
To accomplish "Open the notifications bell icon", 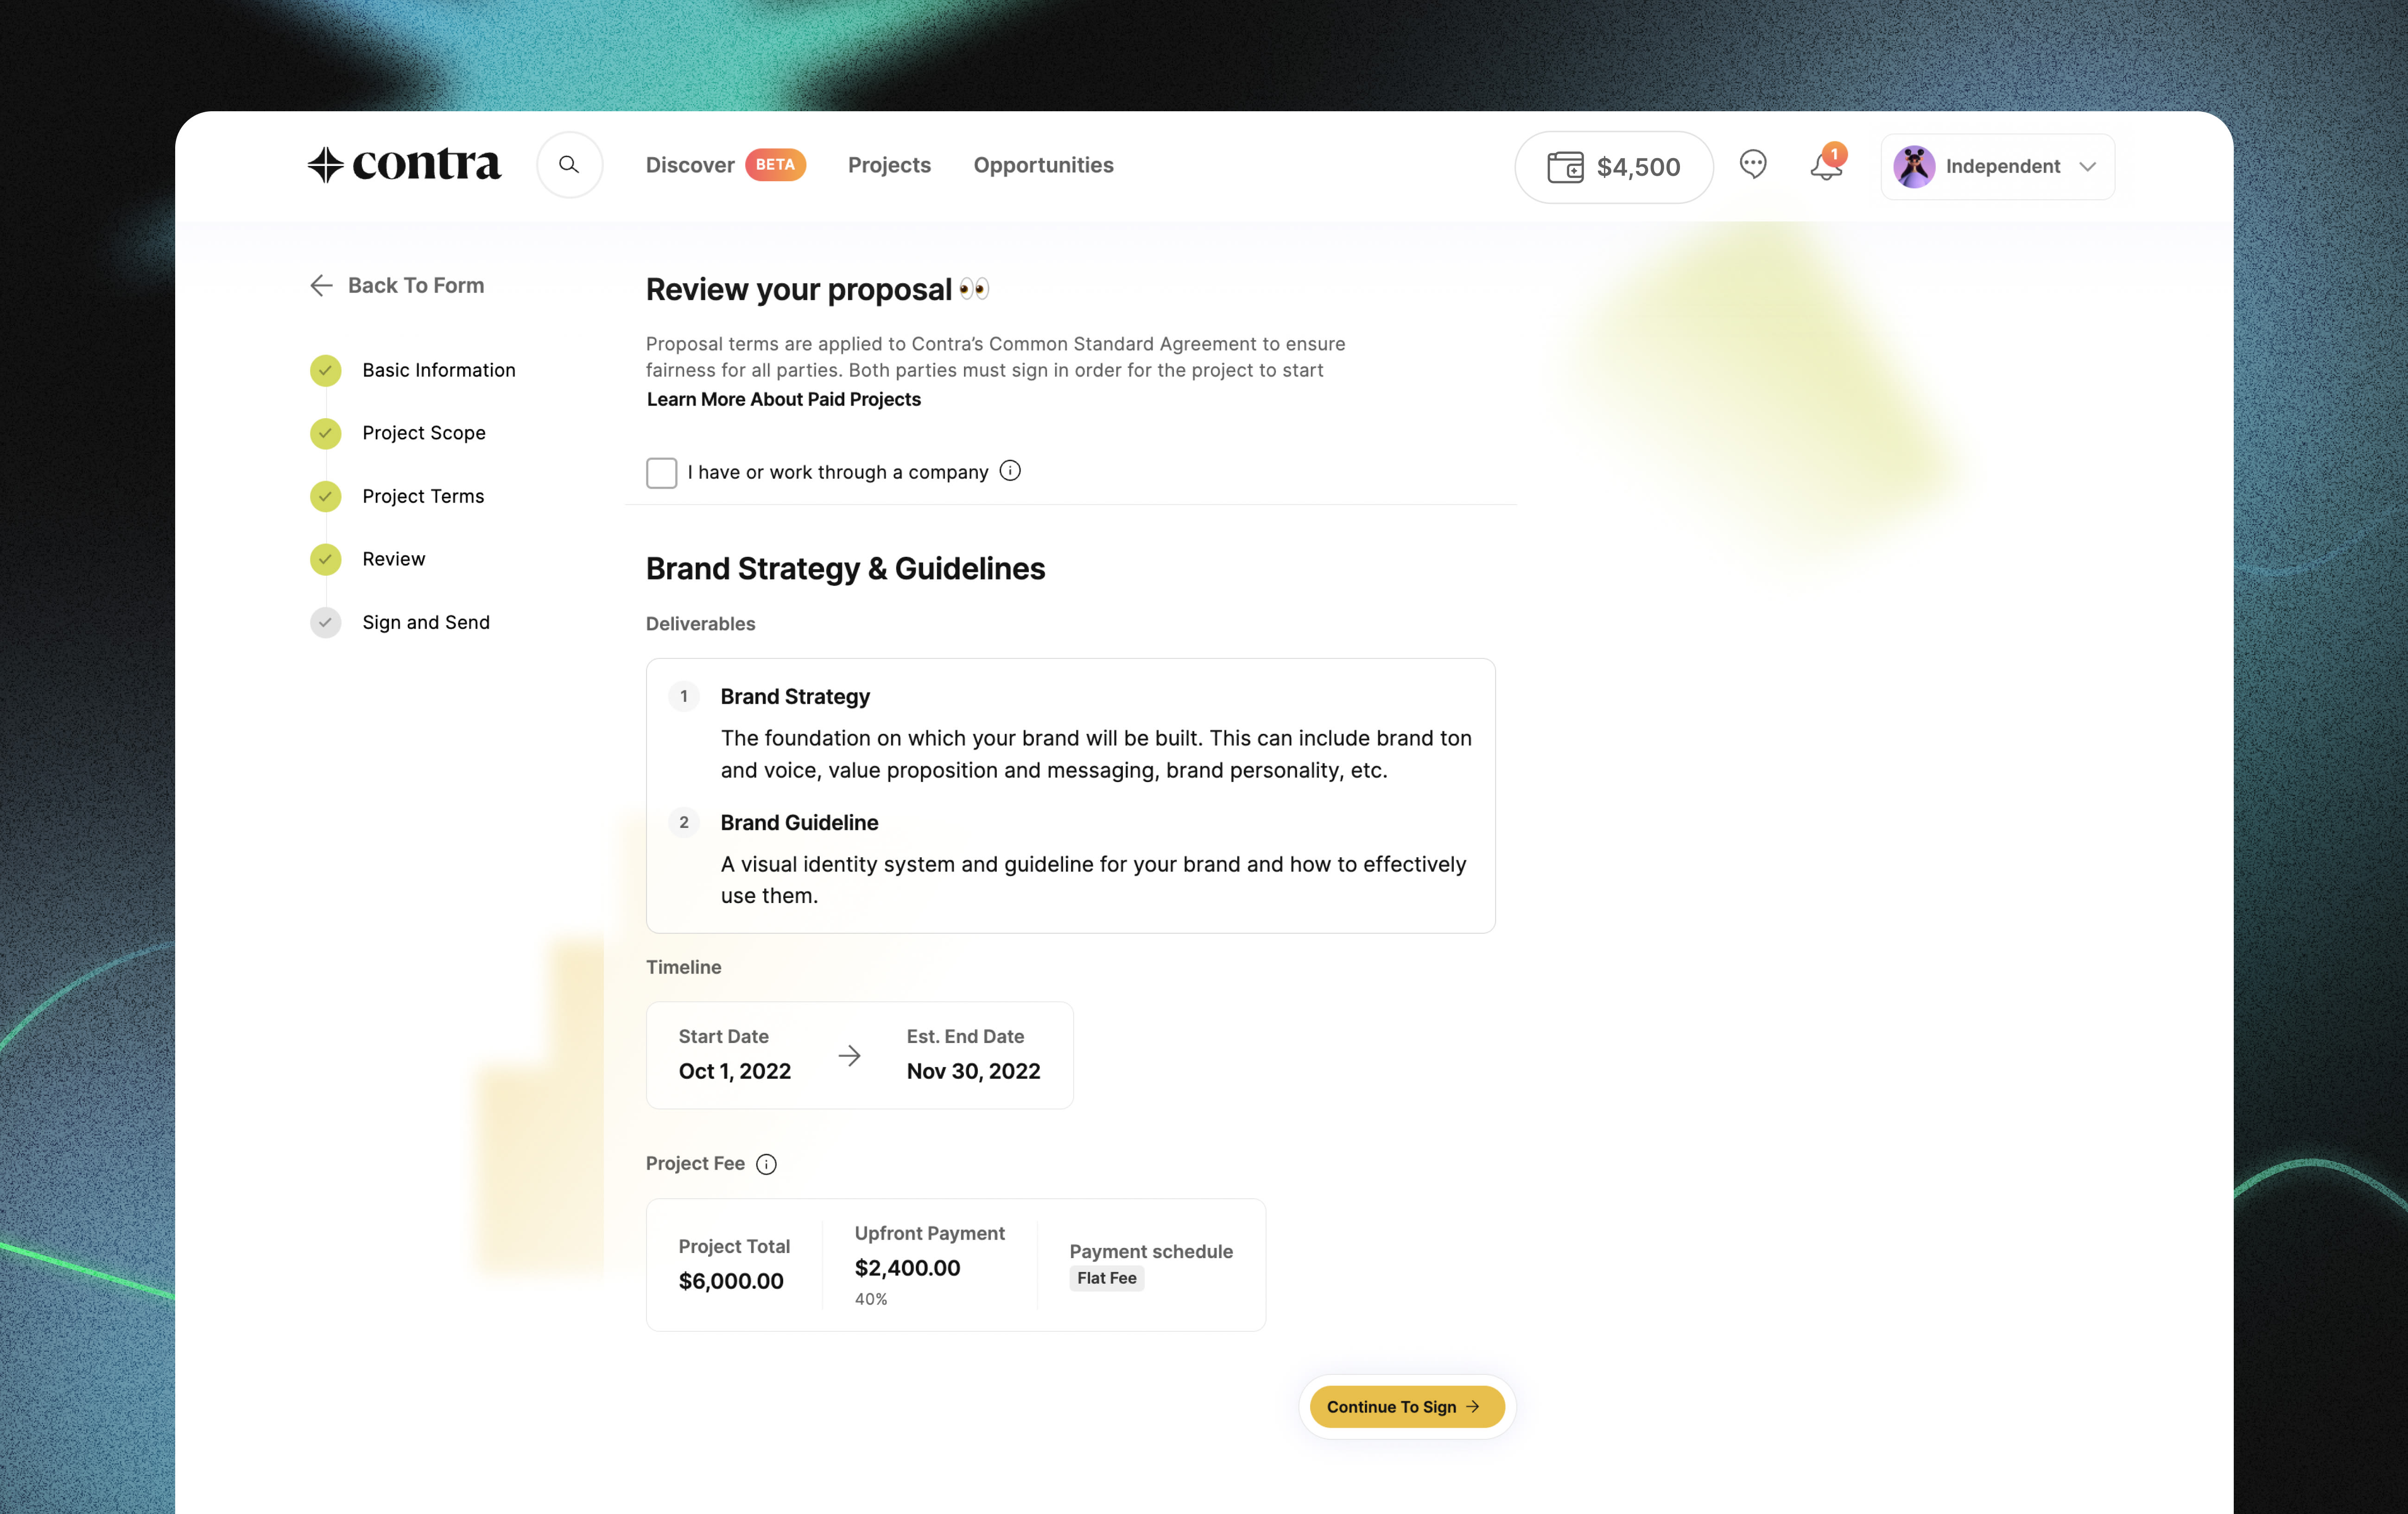I will tap(1826, 165).
